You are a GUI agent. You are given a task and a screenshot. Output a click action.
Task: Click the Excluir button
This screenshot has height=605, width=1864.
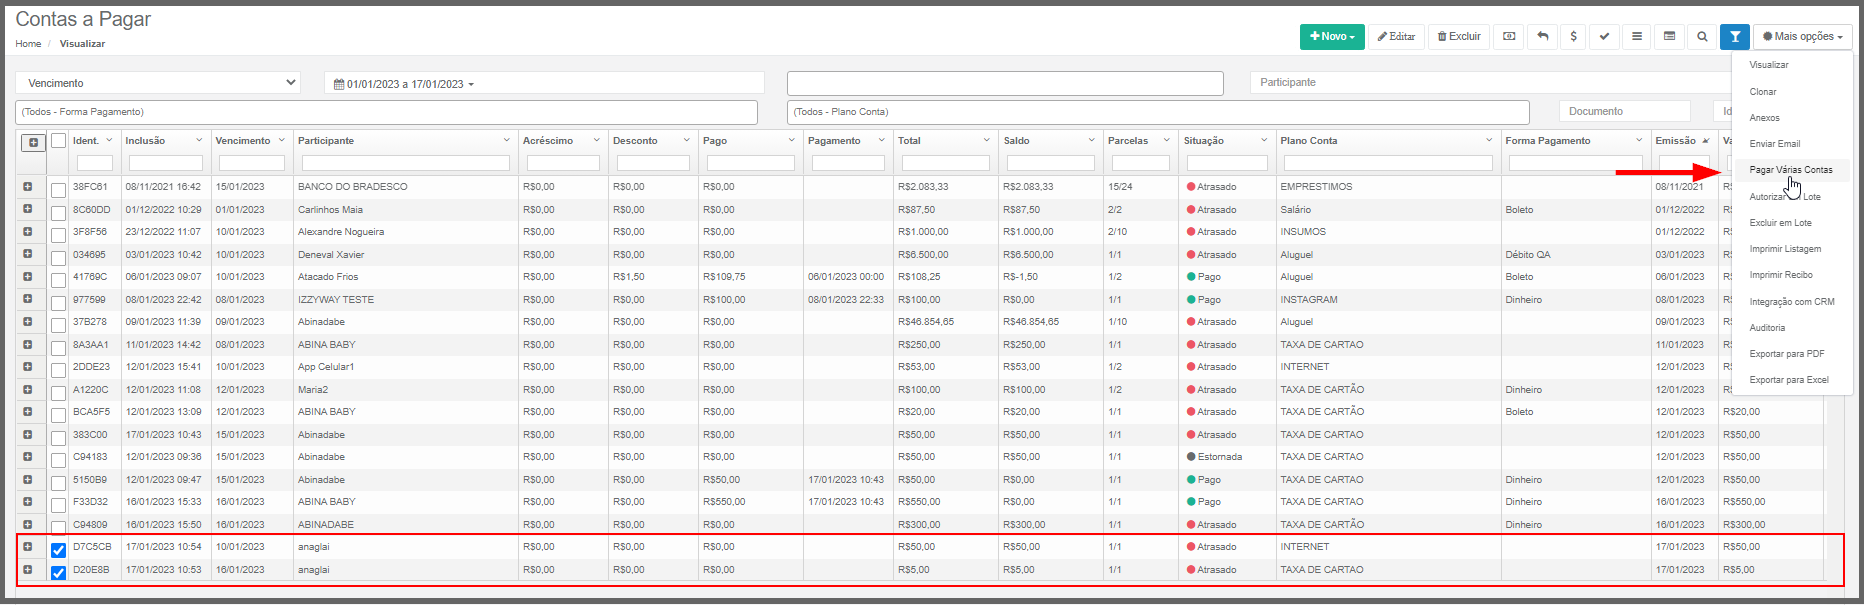coord(1459,37)
